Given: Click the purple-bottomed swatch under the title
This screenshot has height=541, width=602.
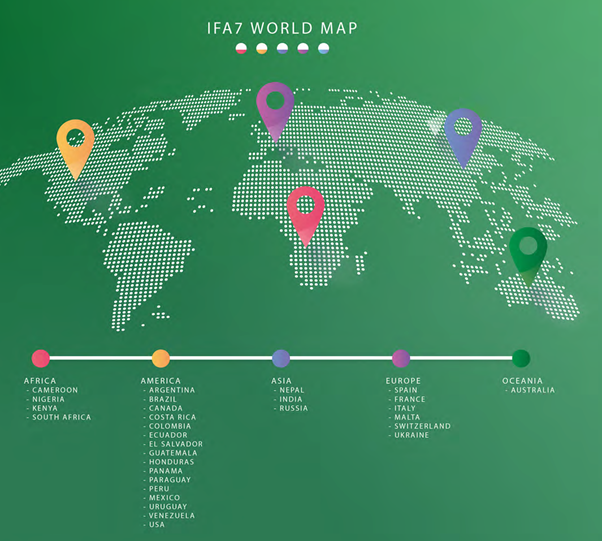Looking at the screenshot, I should point(303,48).
